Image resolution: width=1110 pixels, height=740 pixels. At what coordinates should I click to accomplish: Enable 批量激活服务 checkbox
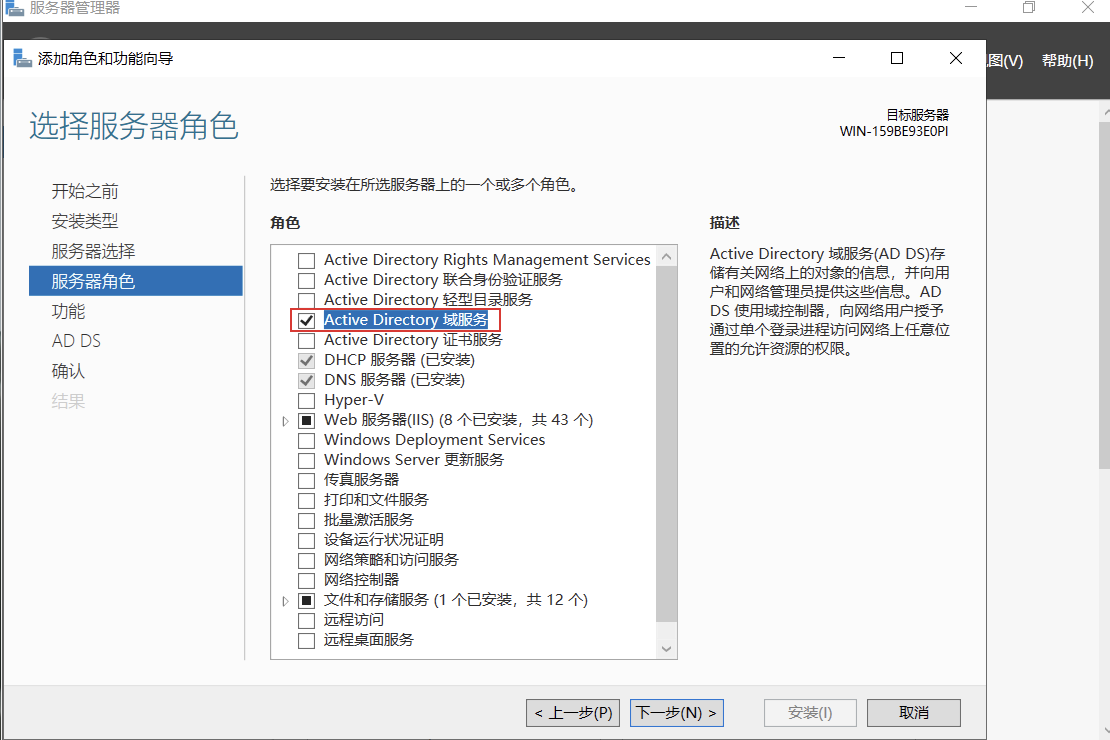click(307, 520)
